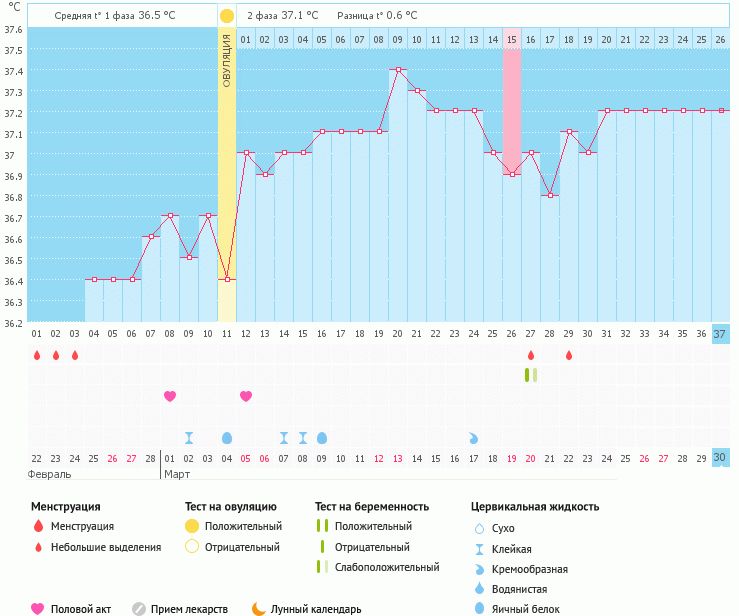Click the Половой акт legend heart icon
The height and width of the screenshot is (616, 739).
38,608
